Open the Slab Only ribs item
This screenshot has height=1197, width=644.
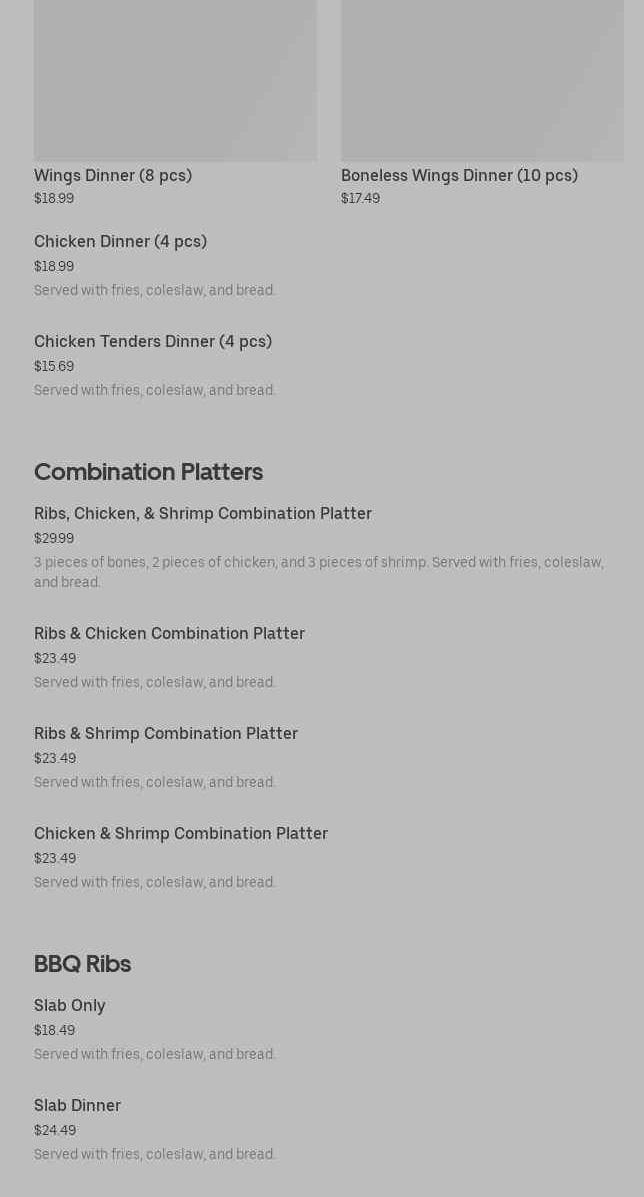(70, 1006)
